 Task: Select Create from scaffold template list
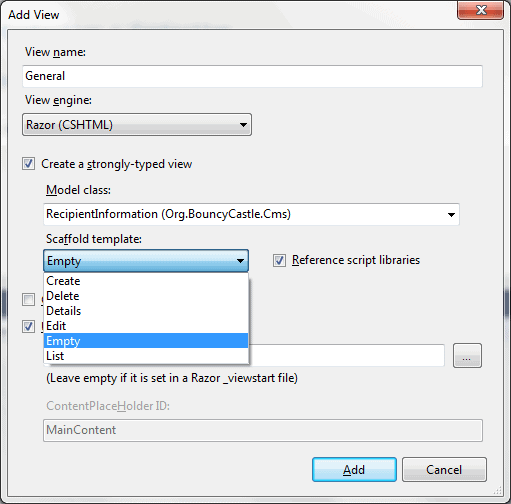click(x=146, y=281)
